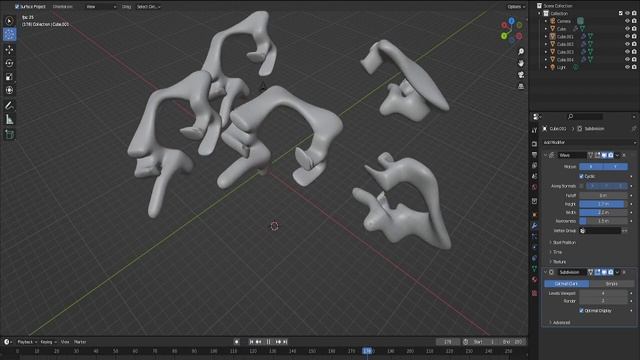Open the View menu in timeline
This screenshot has height=360, width=640.
[65, 342]
